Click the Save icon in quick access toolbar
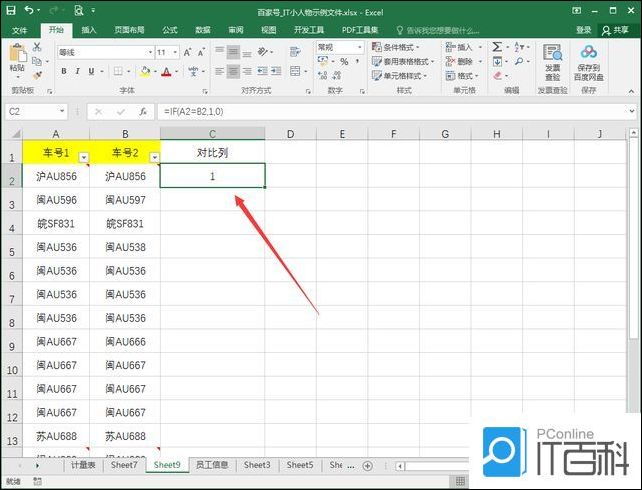This screenshot has width=642, height=490. coord(11,10)
